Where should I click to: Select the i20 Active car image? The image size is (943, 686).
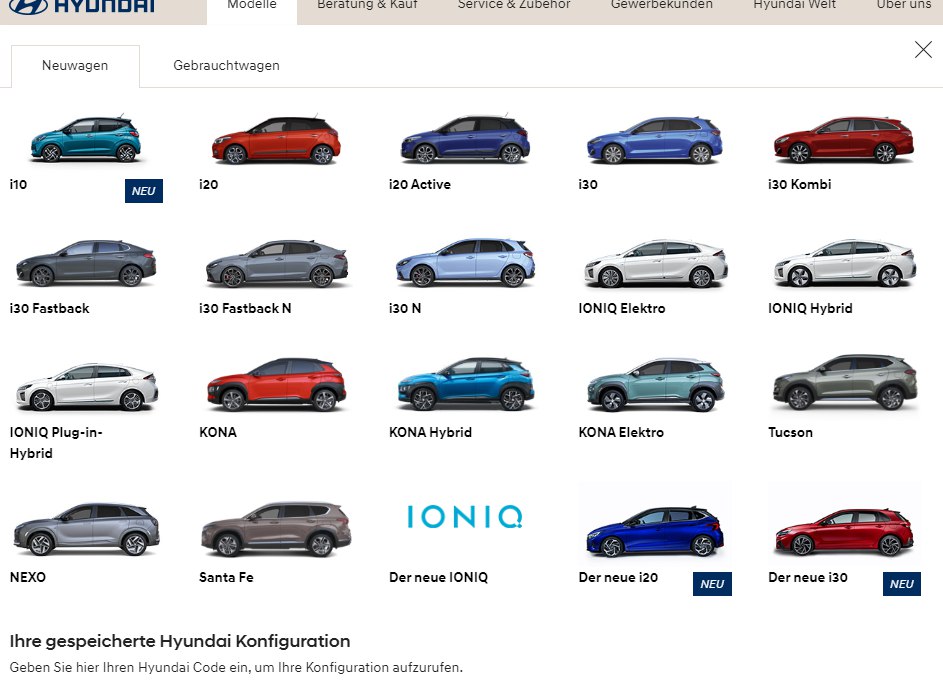465,140
